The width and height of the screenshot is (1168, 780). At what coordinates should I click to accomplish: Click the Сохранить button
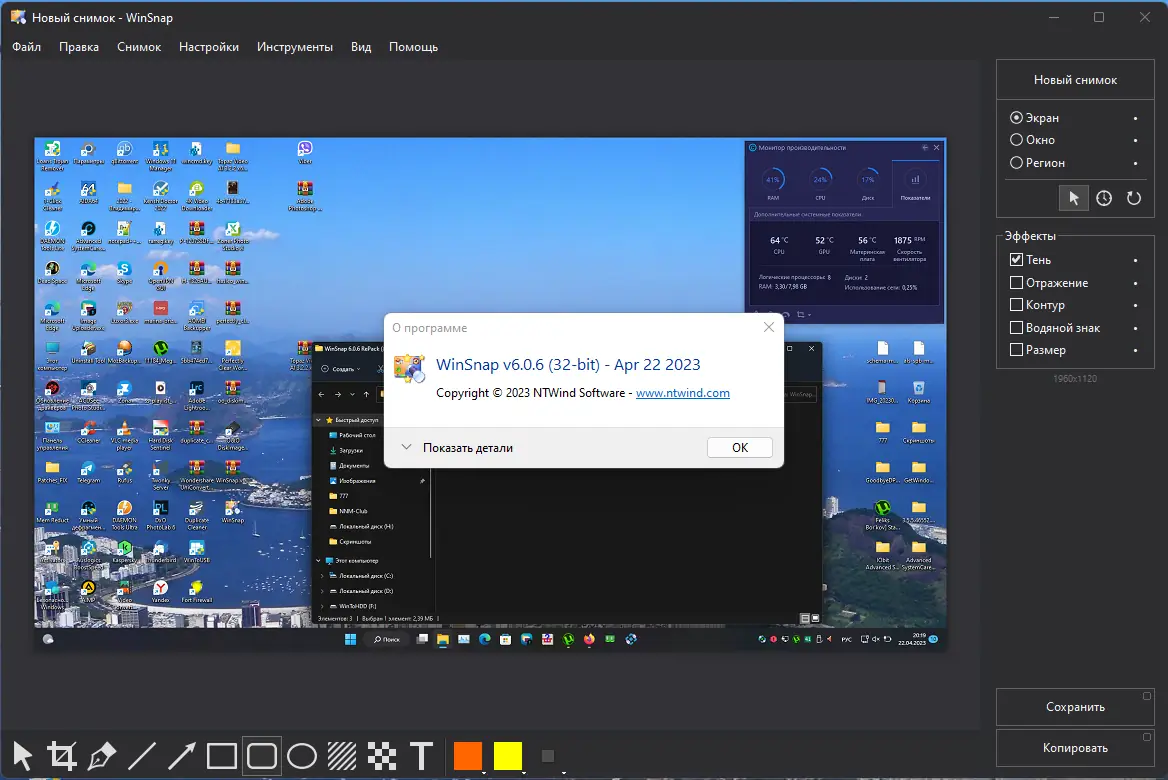point(1075,707)
